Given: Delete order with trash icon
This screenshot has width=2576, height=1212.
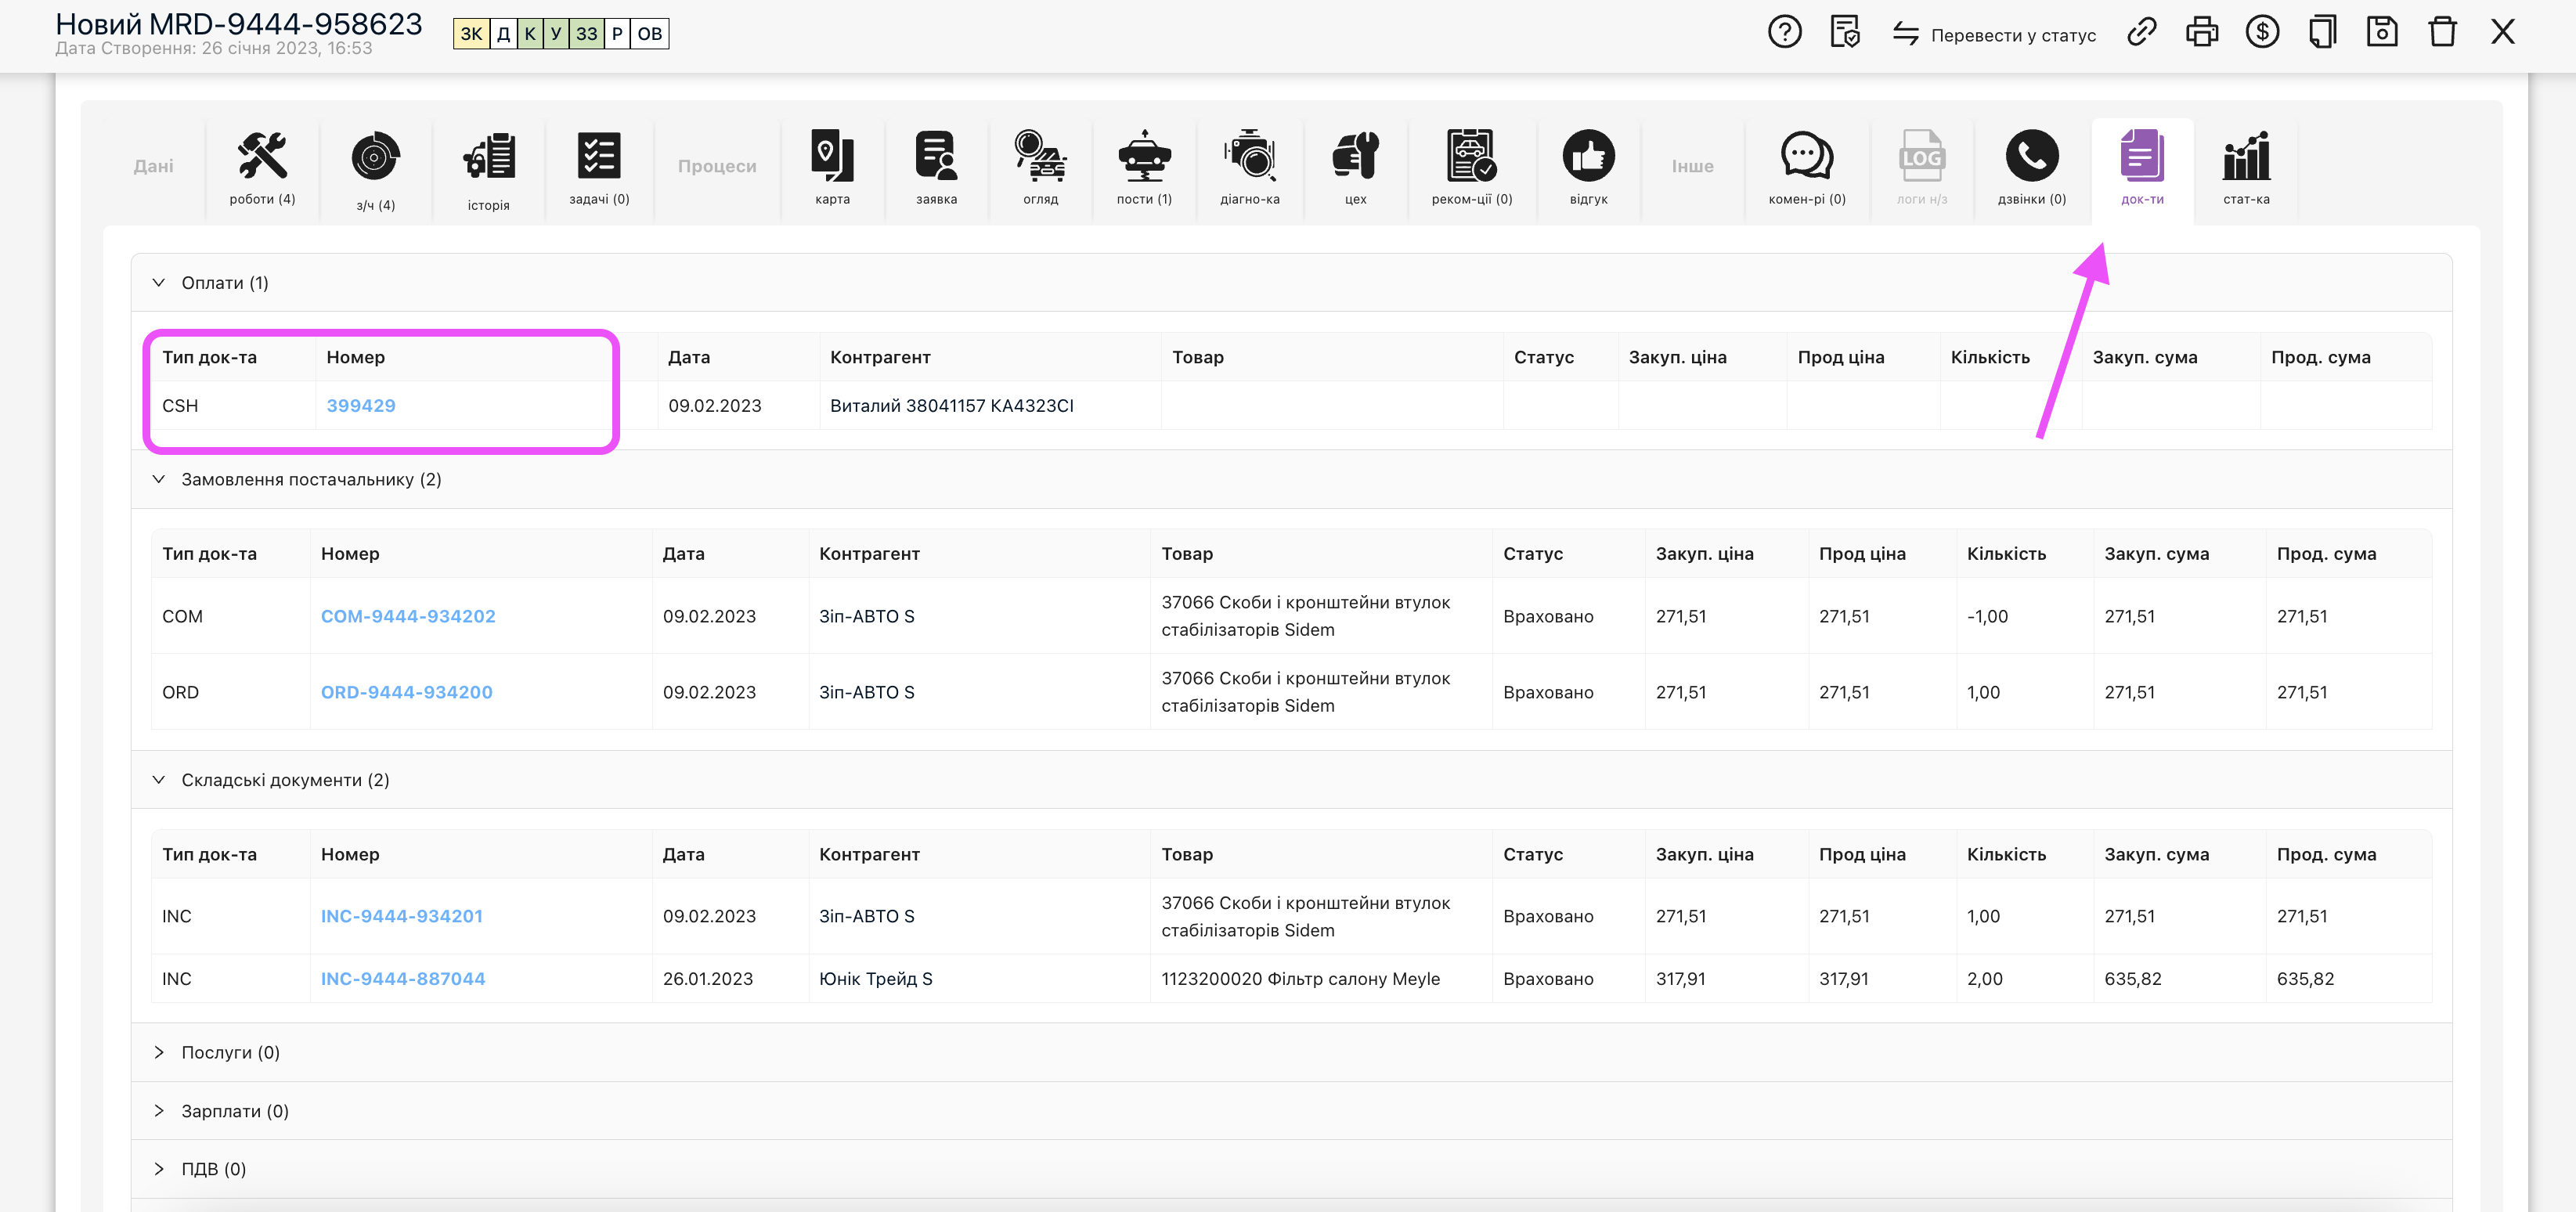Looking at the screenshot, I should pos(2442,33).
